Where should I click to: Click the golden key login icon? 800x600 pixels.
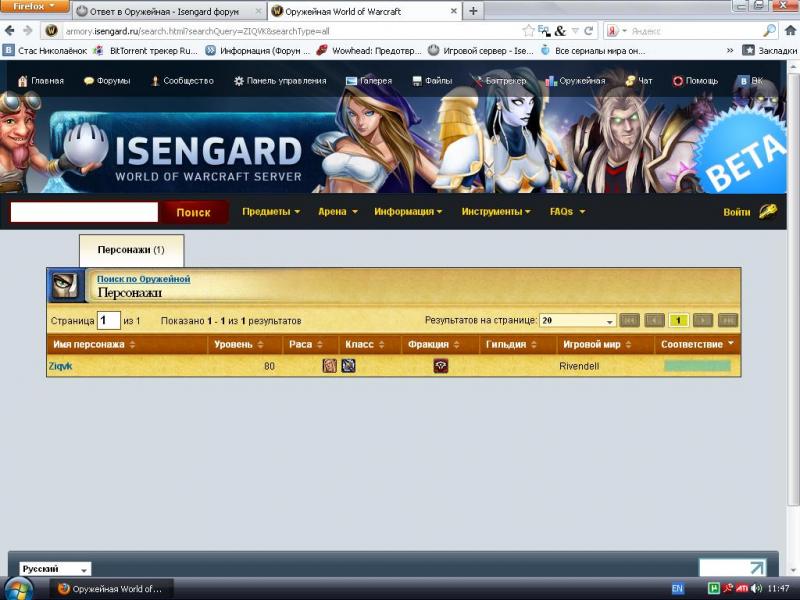(x=767, y=211)
